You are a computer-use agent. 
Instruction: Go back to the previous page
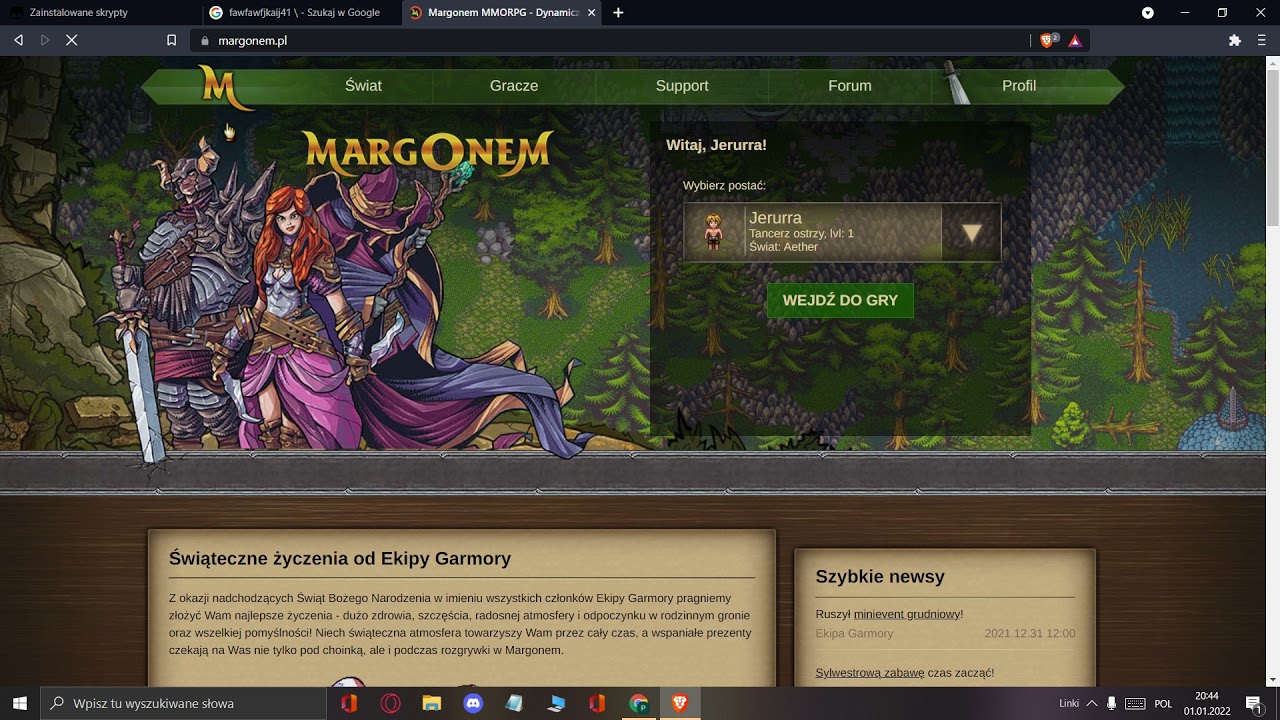[18, 41]
